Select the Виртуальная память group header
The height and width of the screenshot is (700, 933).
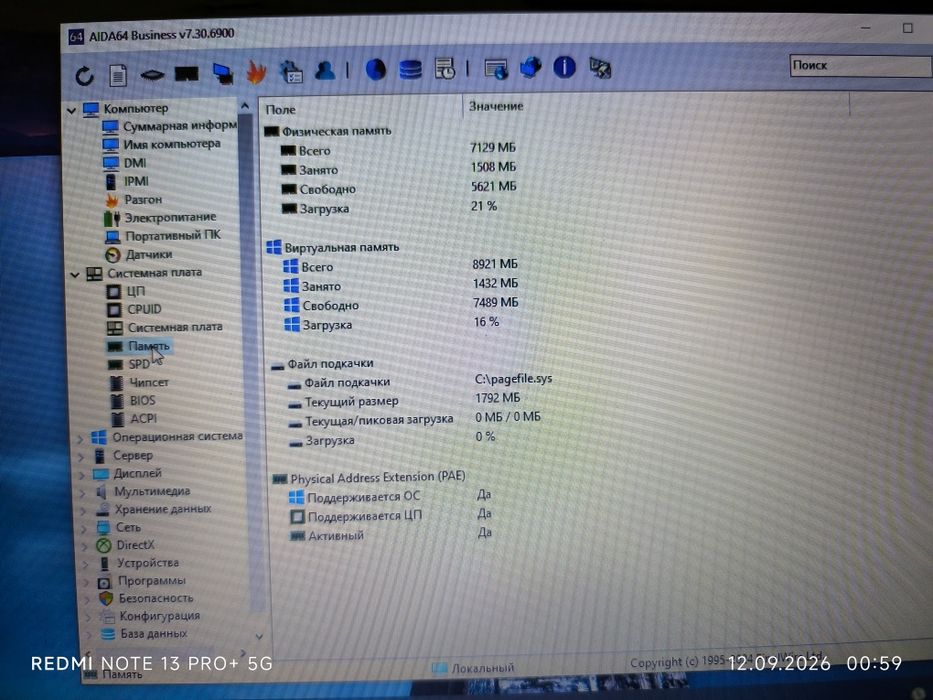pos(342,247)
